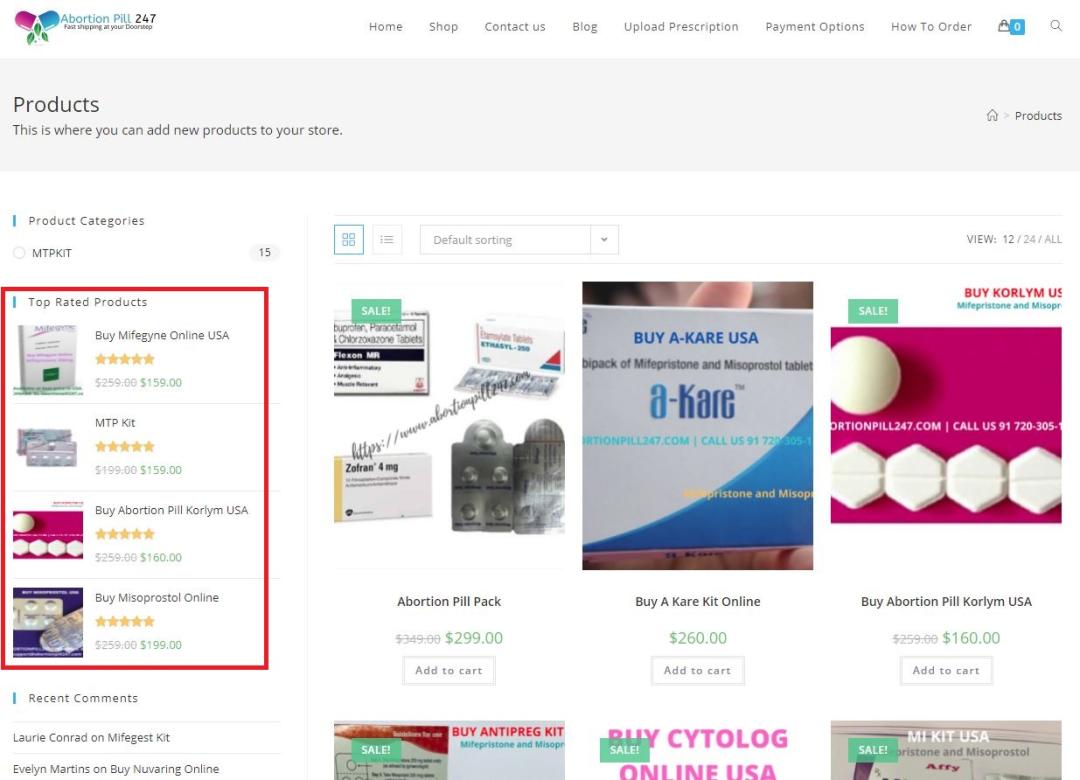Open the Abortion Pill Pack product image

click(x=449, y=425)
